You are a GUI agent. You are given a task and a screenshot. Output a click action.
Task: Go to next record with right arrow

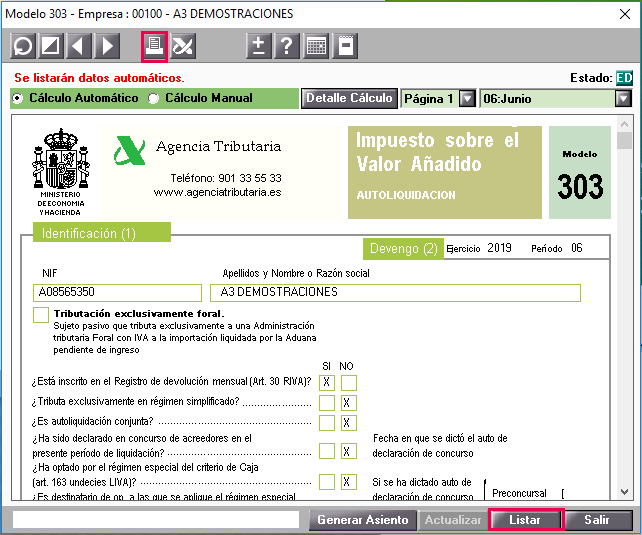click(107, 45)
